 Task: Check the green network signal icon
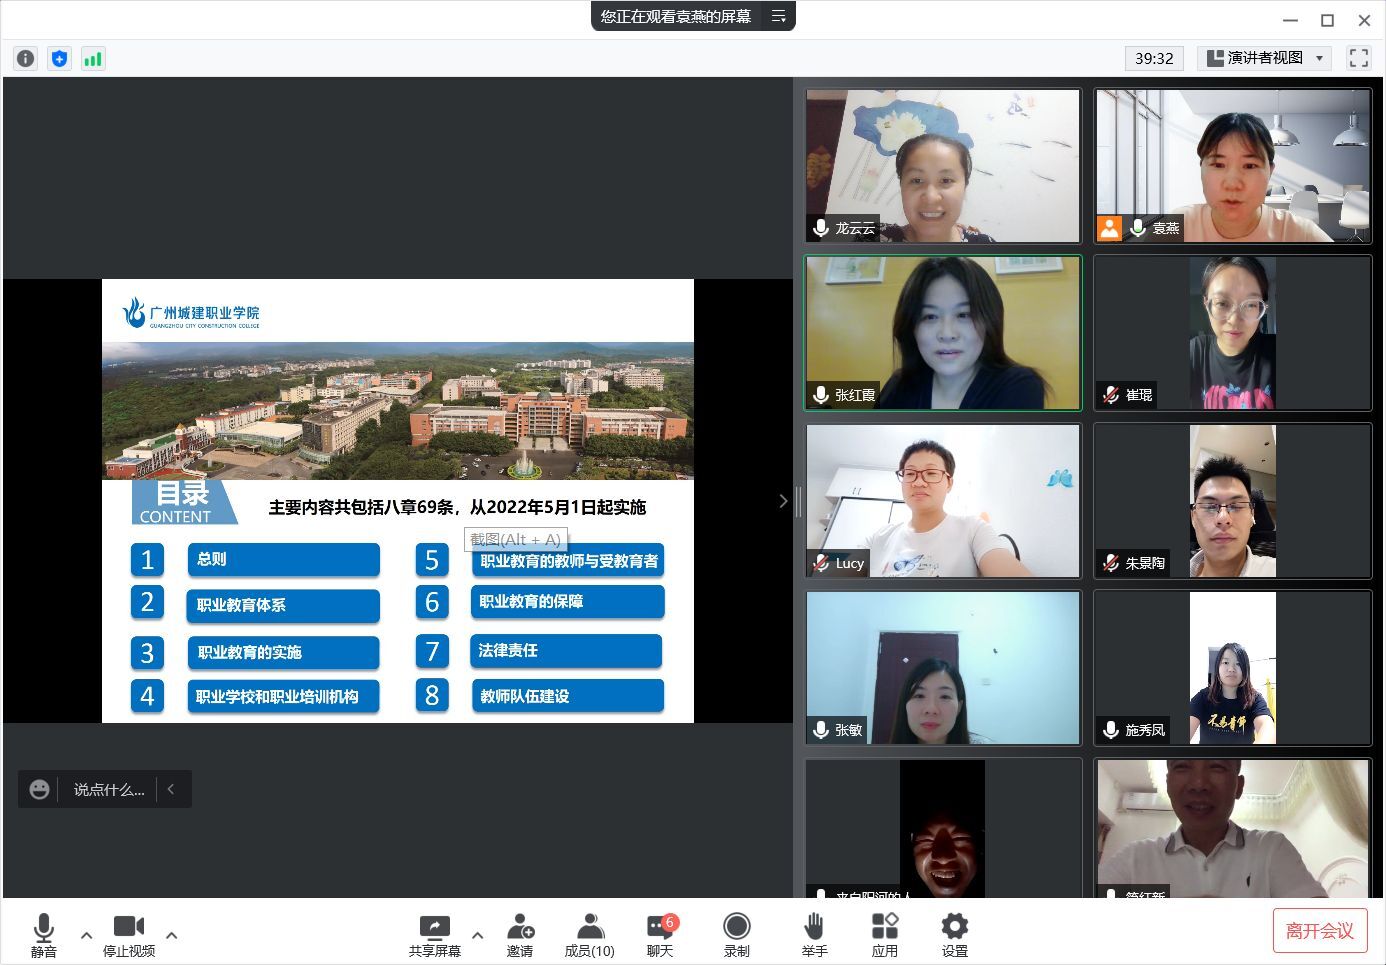pyautogui.click(x=93, y=59)
